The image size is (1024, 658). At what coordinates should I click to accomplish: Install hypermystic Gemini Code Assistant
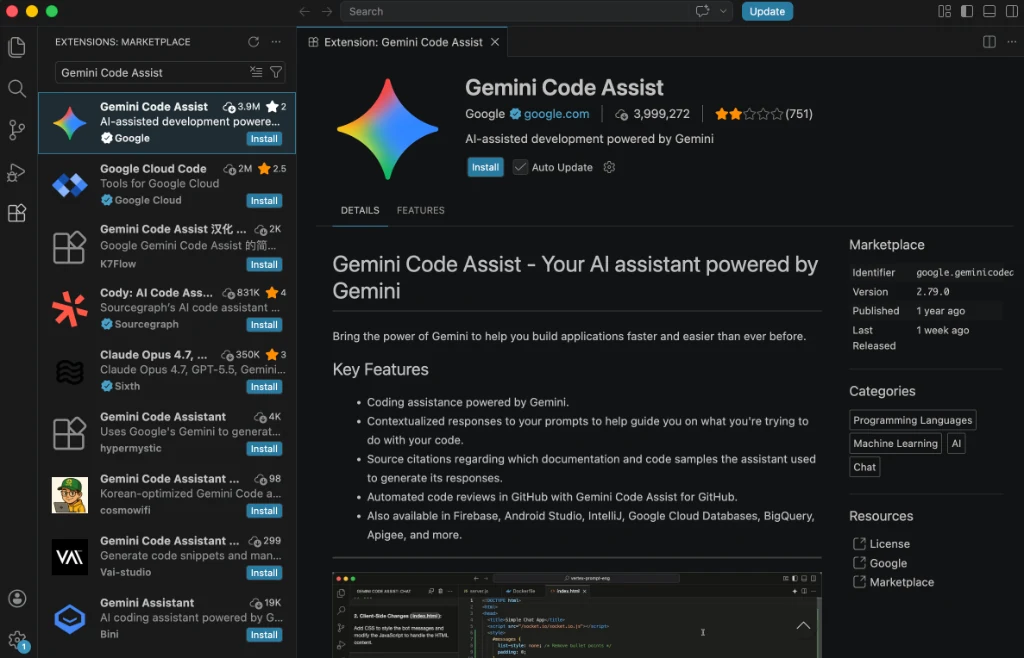tap(264, 448)
